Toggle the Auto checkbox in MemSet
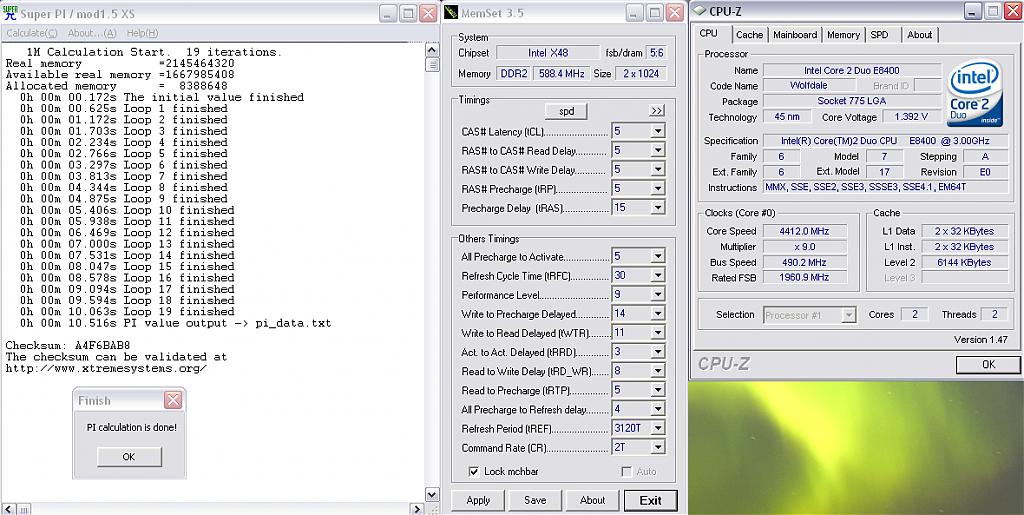 tap(626, 471)
